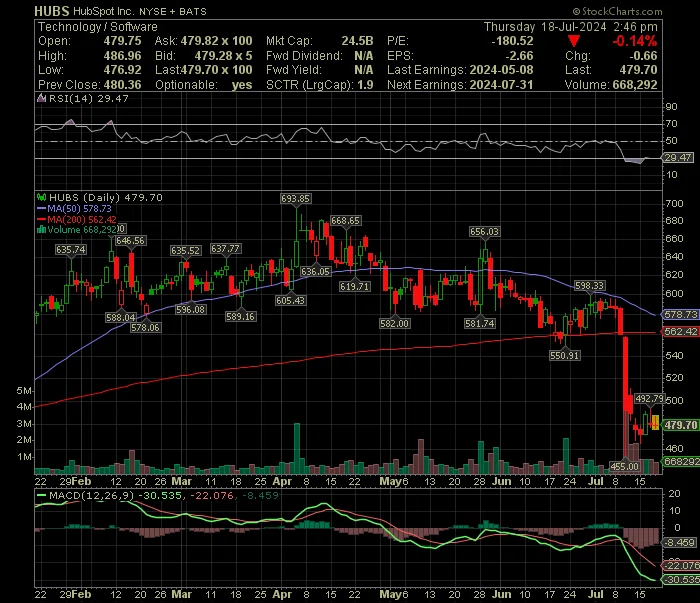Click the Last Earnings 2024-05-08 date

click(x=501, y=70)
